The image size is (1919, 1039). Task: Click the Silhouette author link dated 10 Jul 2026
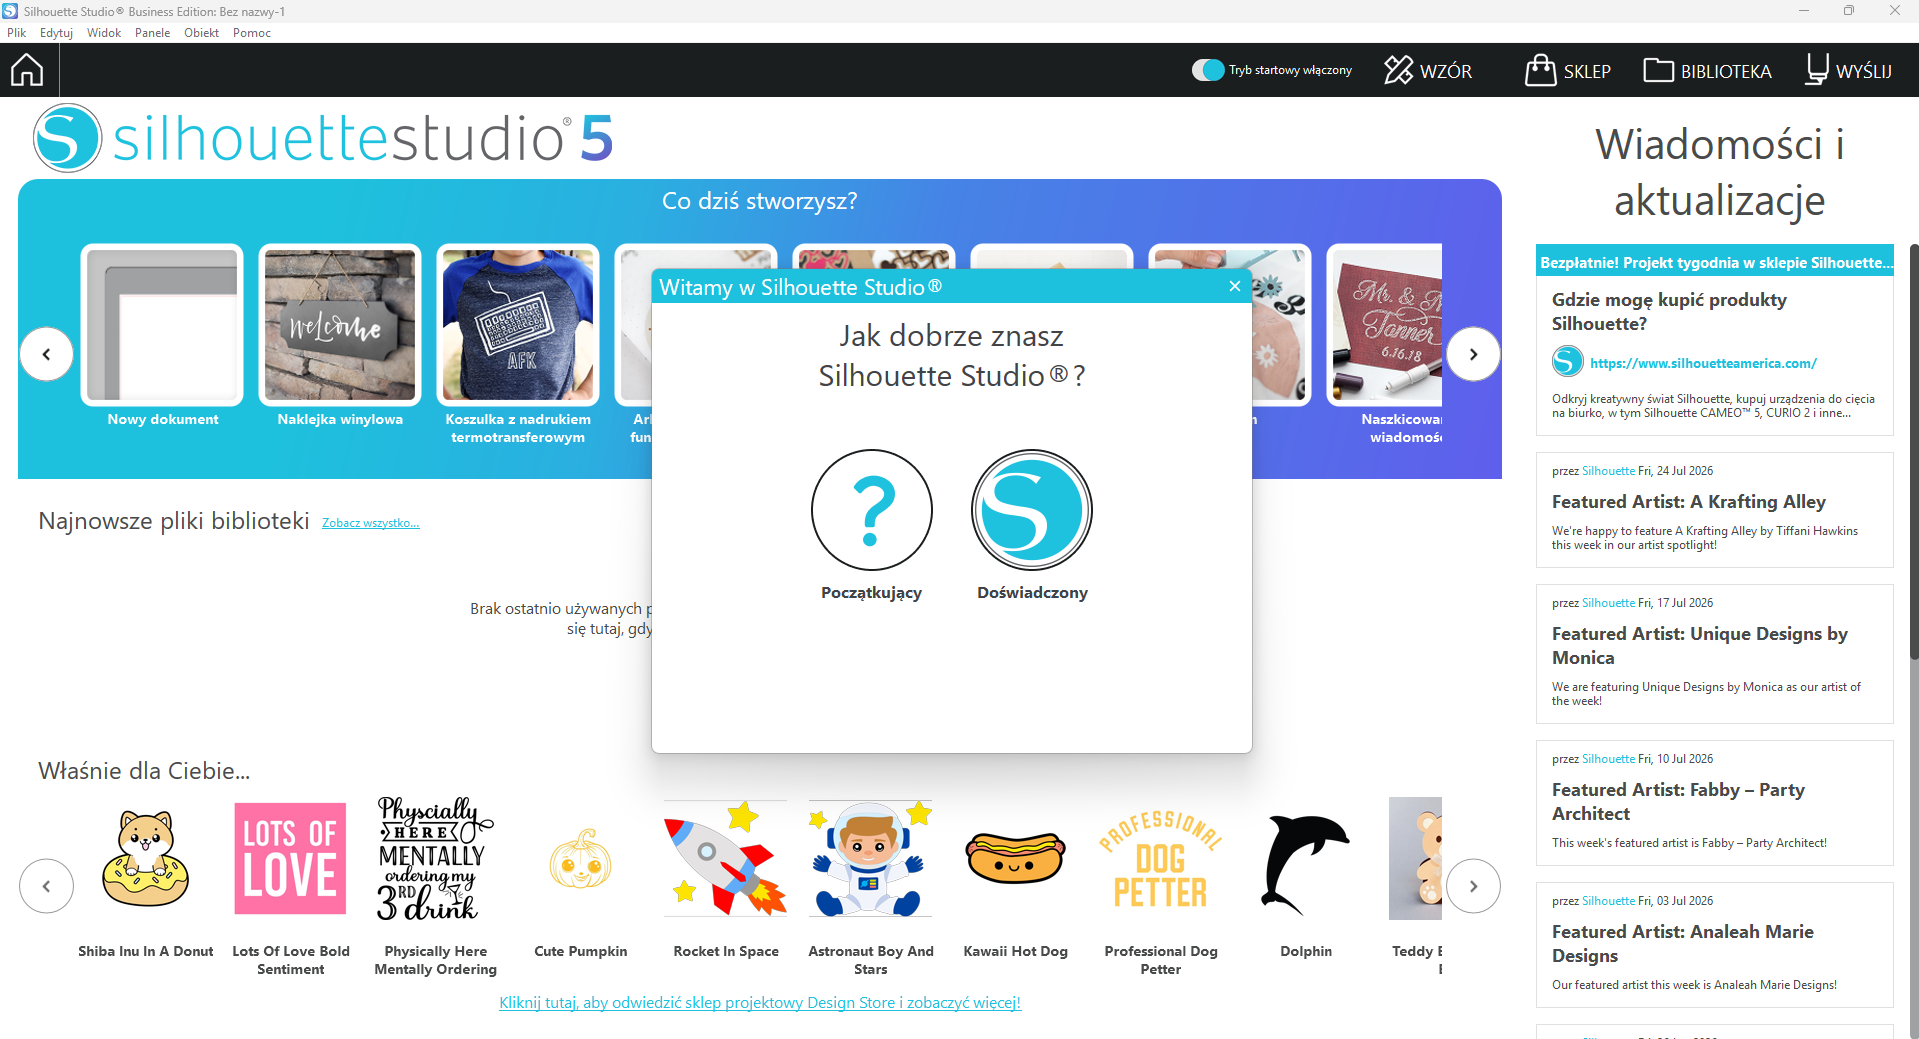click(1608, 759)
